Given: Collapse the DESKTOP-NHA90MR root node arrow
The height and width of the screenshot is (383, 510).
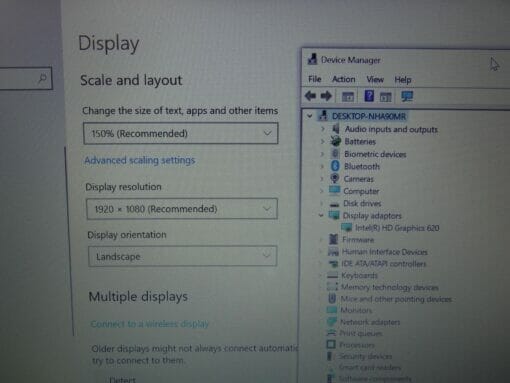Looking at the screenshot, I should pyautogui.click(x=310, y=116).
